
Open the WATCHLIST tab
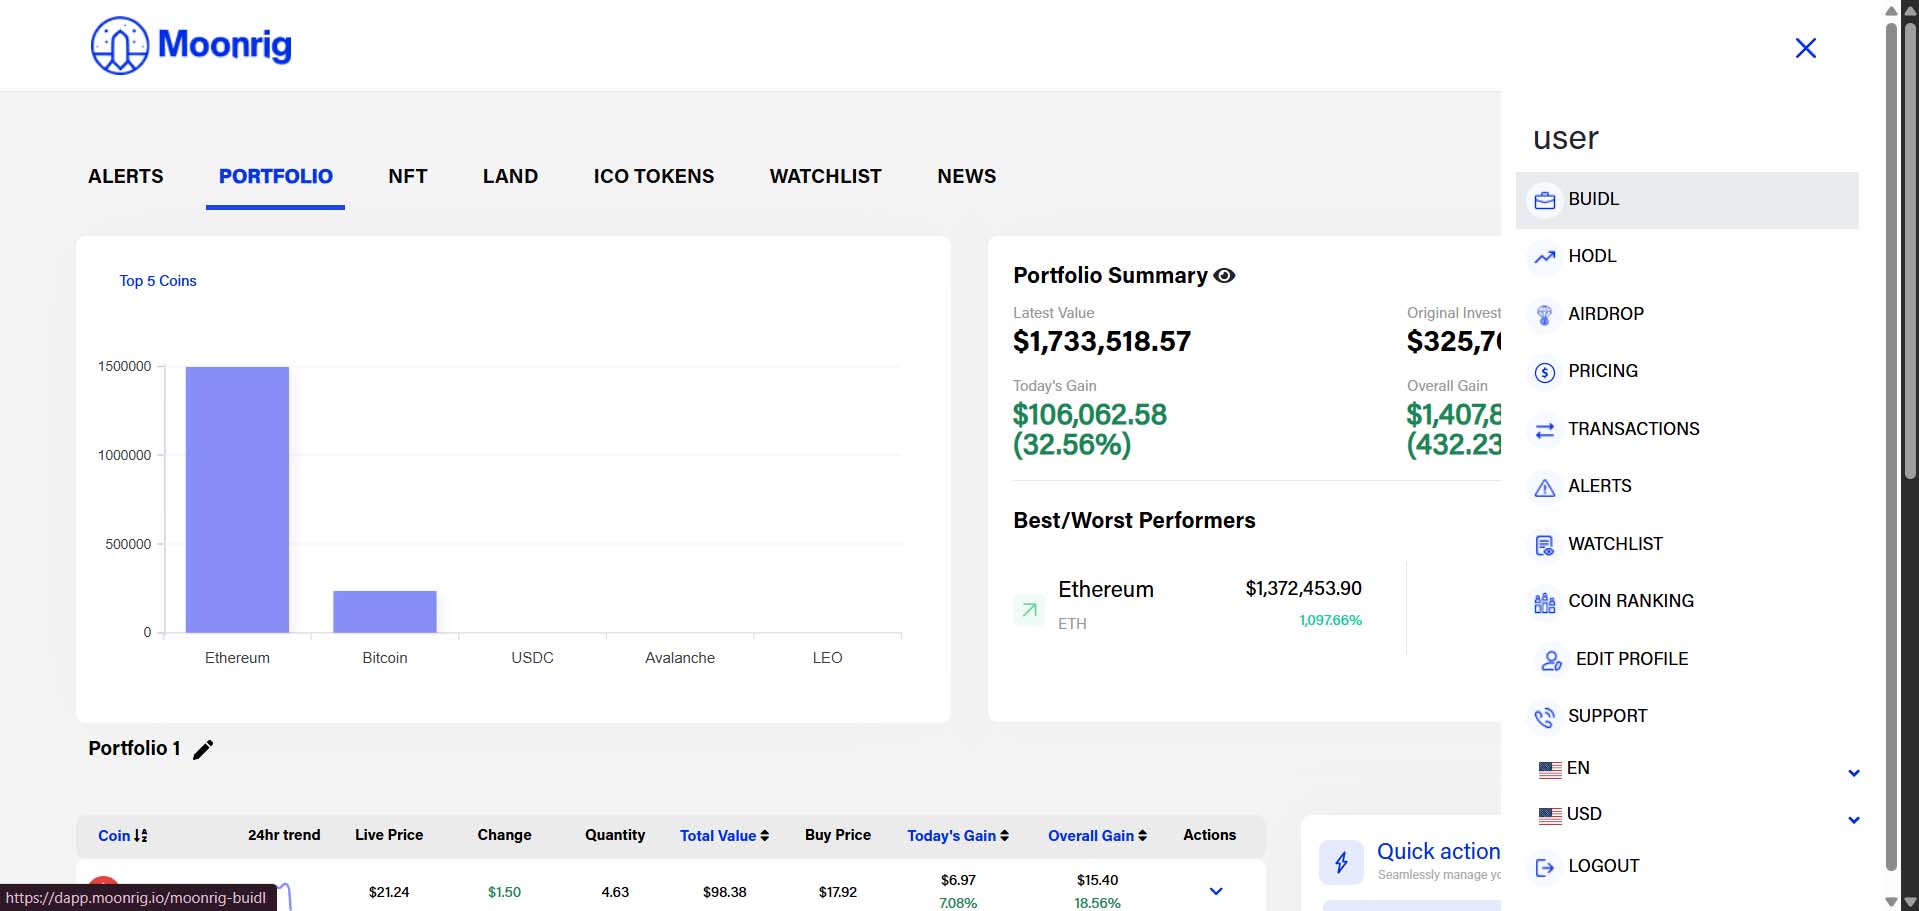(x=826, y=177)
